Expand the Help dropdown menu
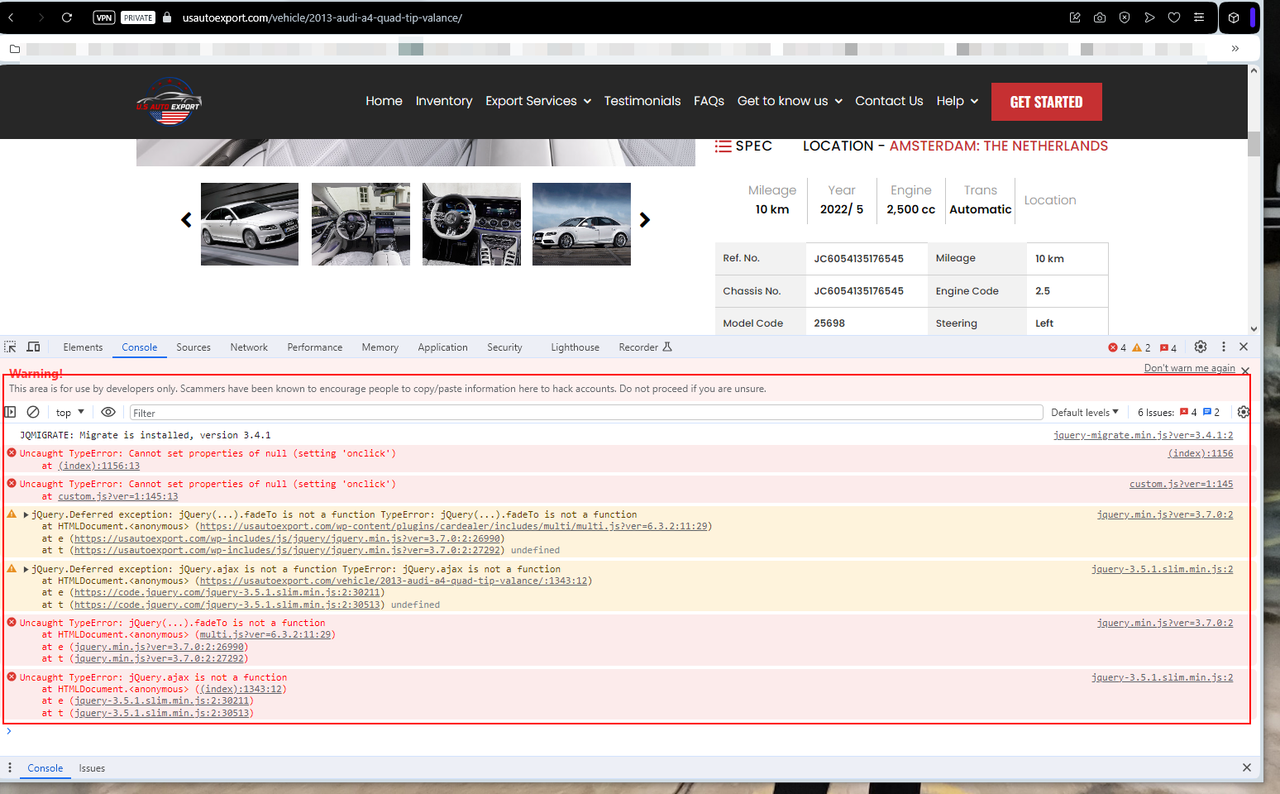The width and height of the screenshot is (1280, 794). 957,101
